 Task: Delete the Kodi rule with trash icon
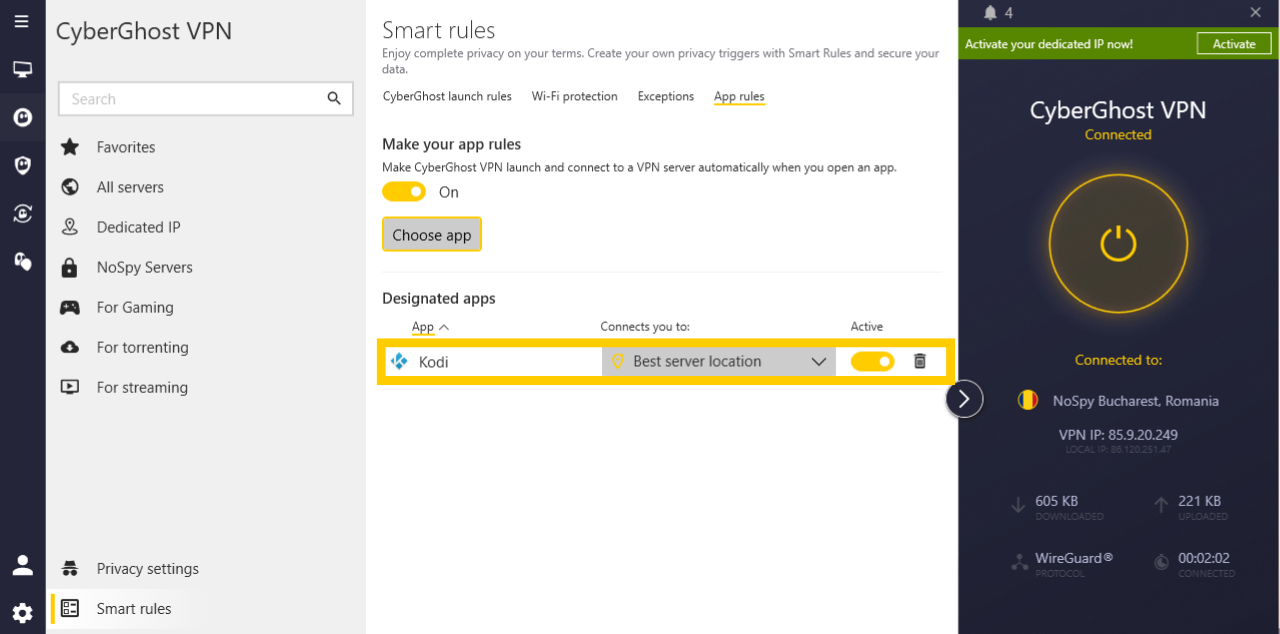(920, 361)
